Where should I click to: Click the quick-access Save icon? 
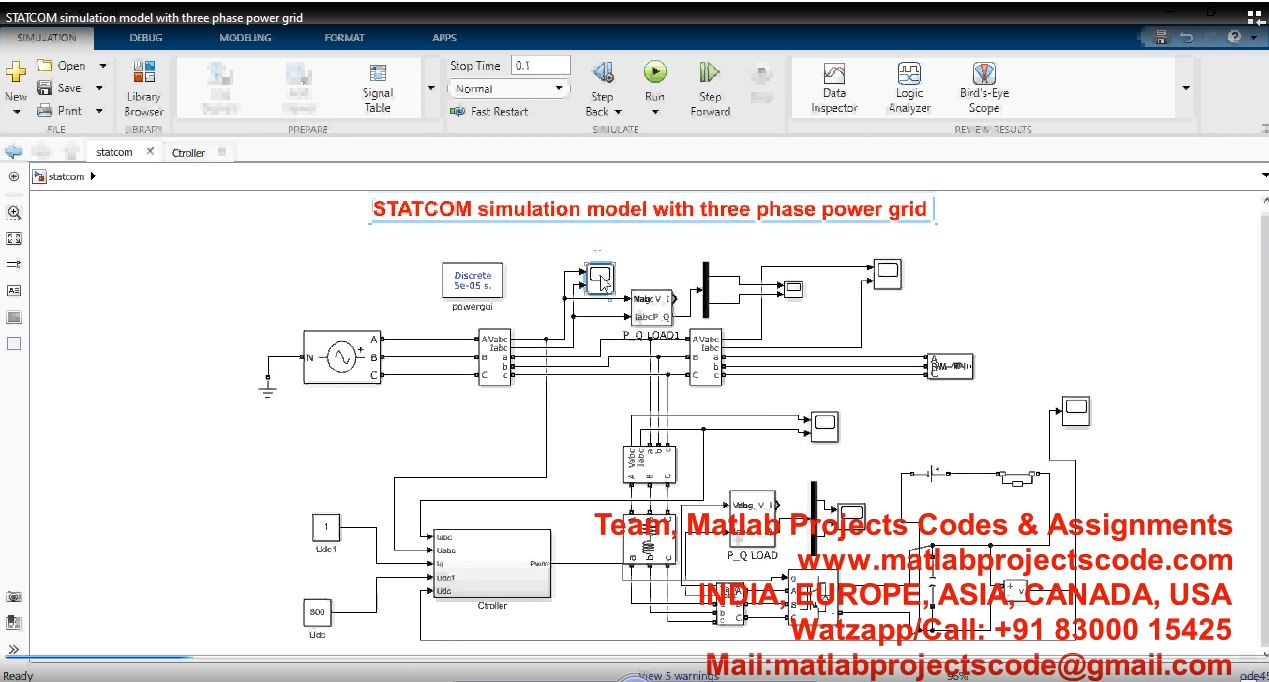pos(1160,37)
